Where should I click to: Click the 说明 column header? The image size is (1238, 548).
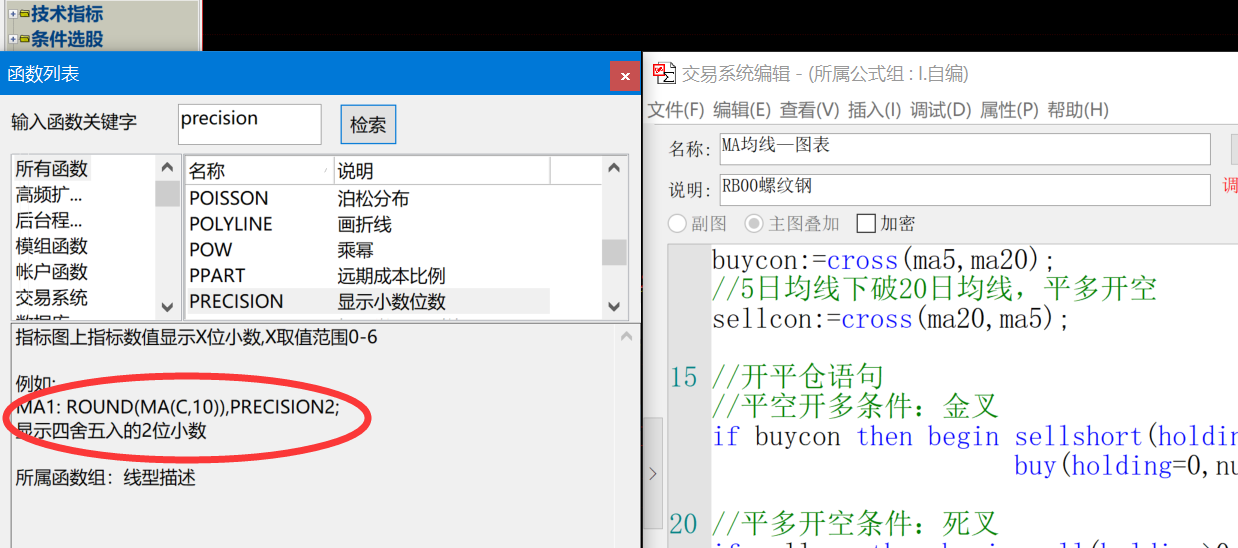(x=442, y=171)
